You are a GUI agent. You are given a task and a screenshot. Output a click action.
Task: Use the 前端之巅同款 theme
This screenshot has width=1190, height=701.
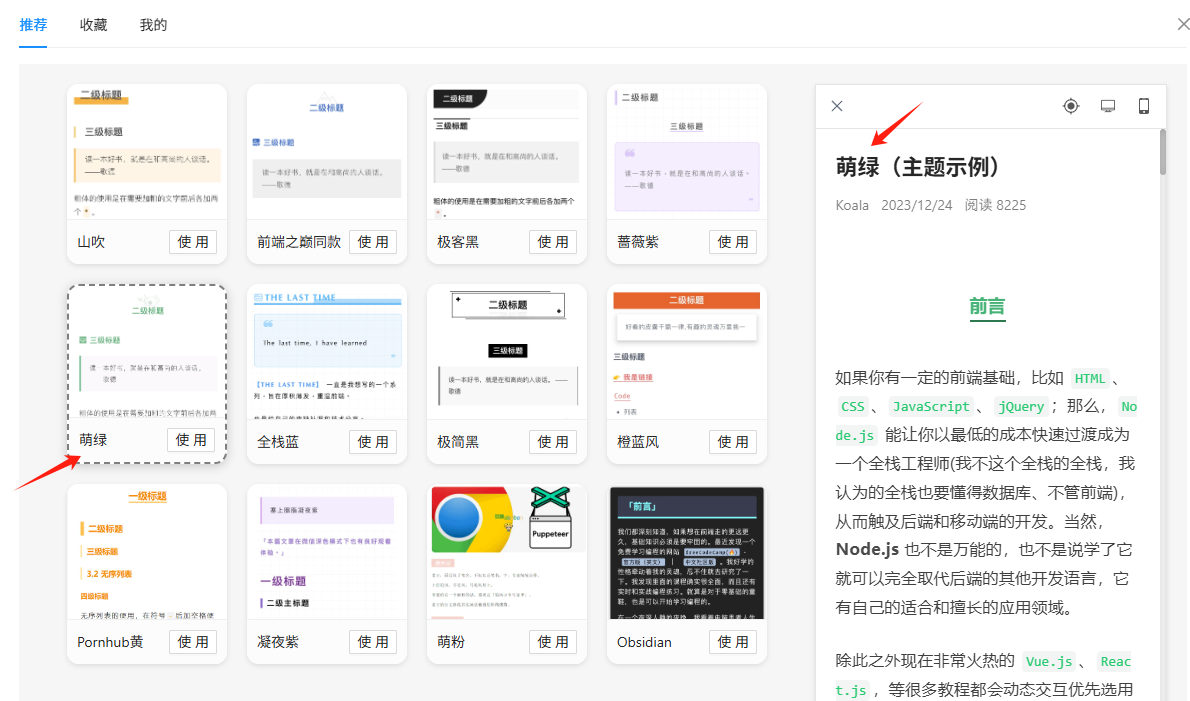pyautogui.click(x=373, y=242)
